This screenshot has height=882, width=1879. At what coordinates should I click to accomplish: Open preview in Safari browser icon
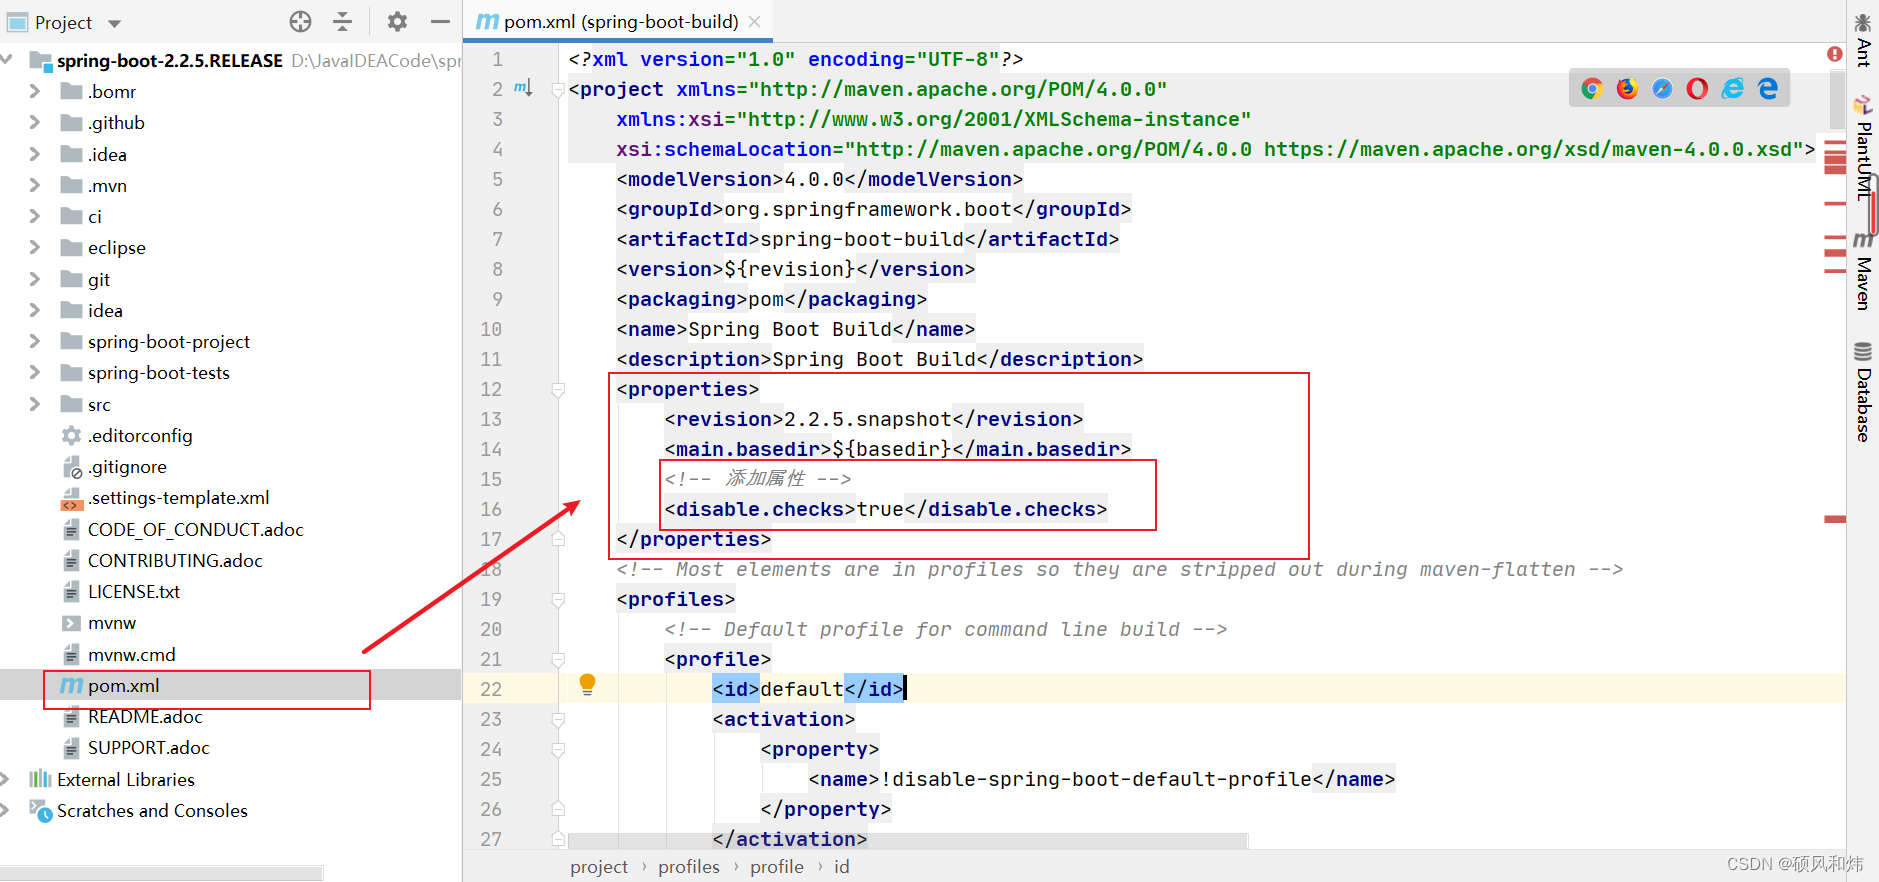[1662, 89]
